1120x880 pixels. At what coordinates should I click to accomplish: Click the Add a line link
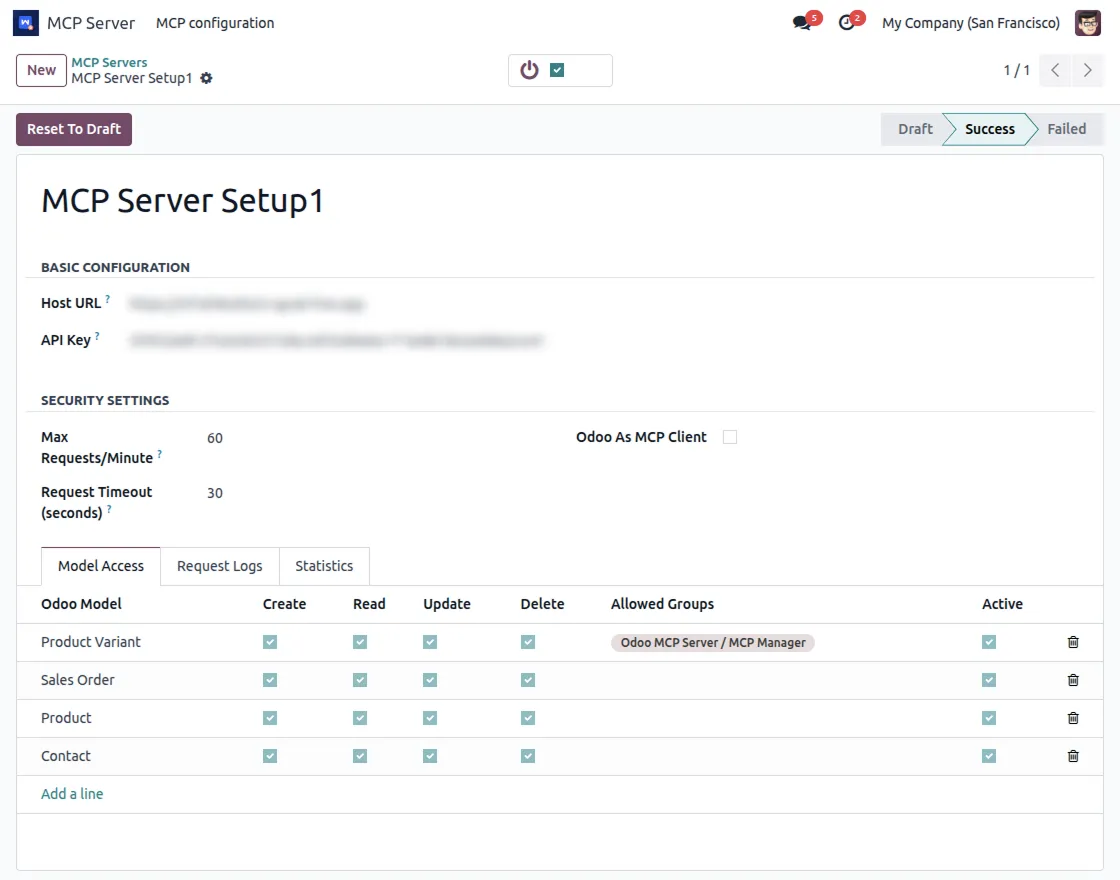[x=72, y=794]
